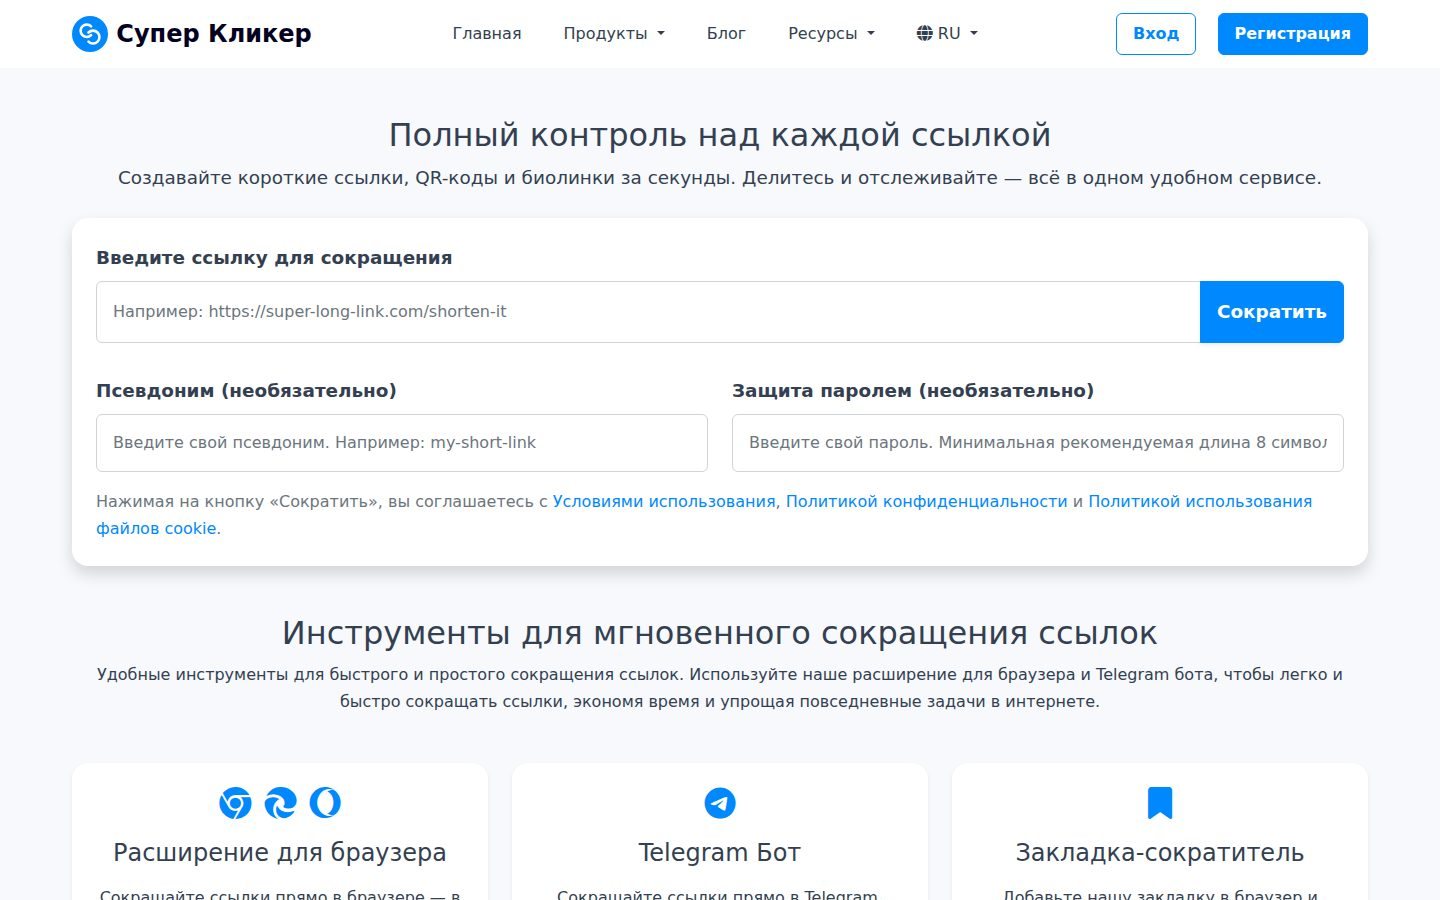Click the bookmark icon above Закладка-сократитель
The image size is (1440, 900).
pos(1160,803)
